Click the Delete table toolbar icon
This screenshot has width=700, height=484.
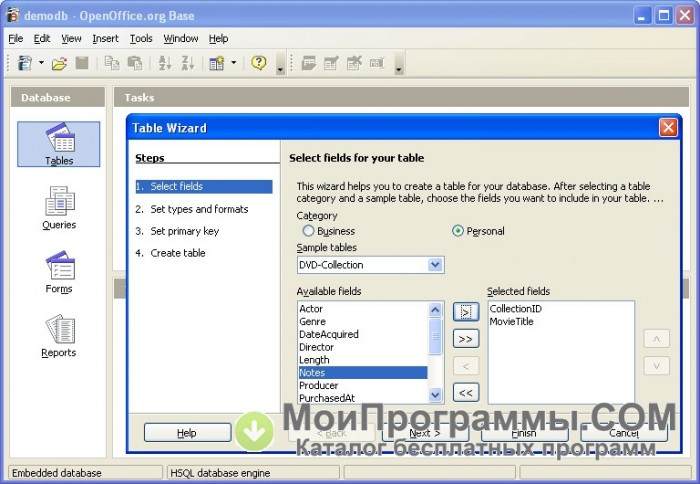[x=354, y=63]
